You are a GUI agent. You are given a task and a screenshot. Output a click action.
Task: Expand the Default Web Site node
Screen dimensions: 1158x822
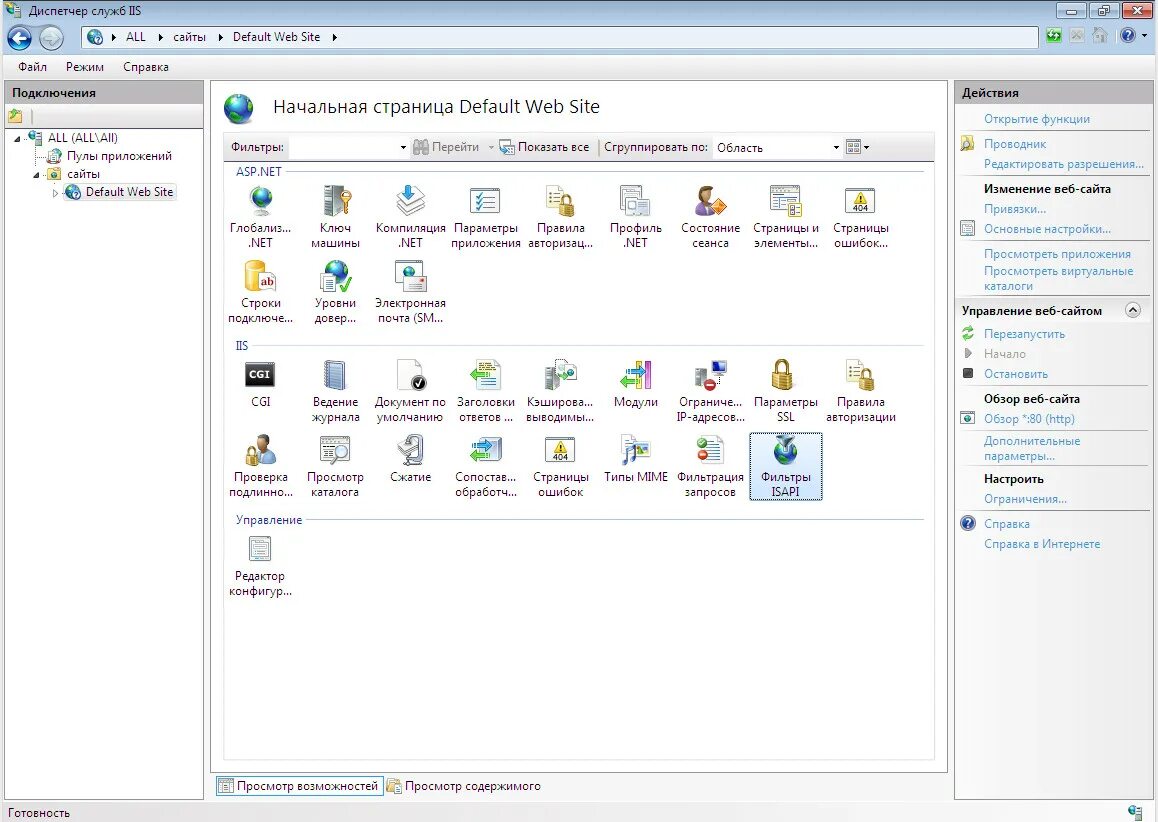point(55,193)
